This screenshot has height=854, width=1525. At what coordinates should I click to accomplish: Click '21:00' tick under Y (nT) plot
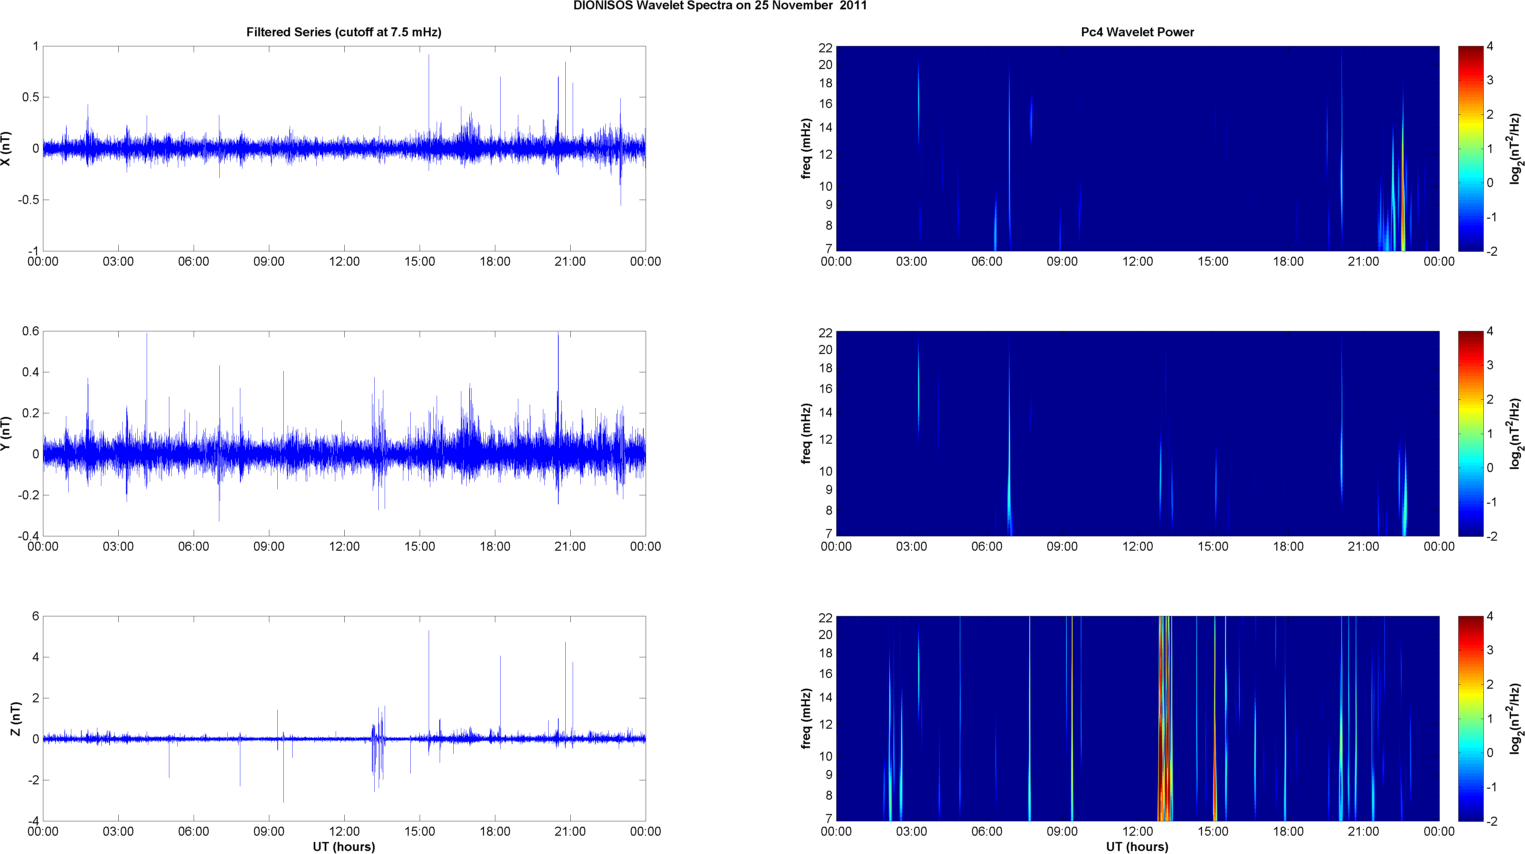click(x=570, y=547)
